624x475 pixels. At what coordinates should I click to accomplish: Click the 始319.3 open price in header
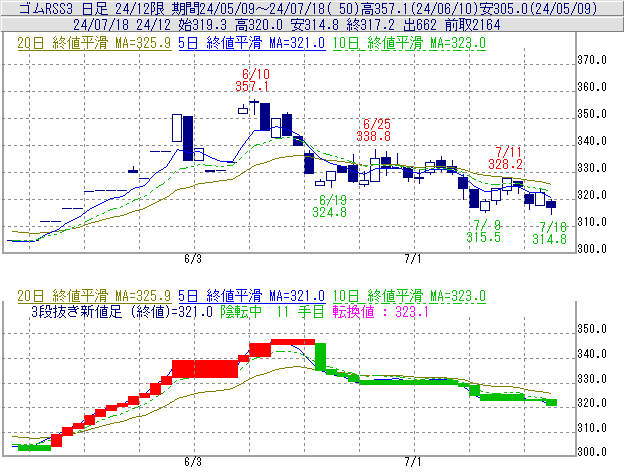(203, 25)
